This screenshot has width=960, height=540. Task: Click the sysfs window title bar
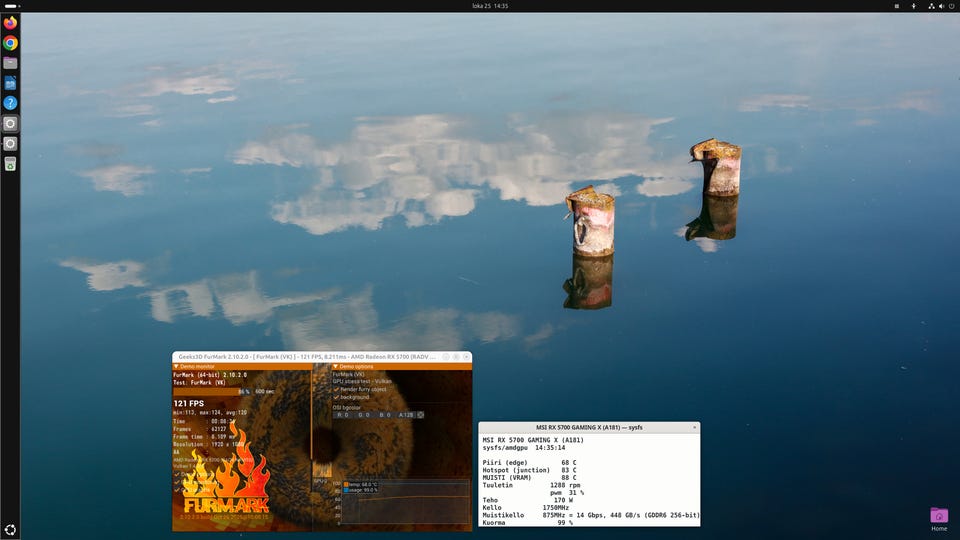click(589, 427)
